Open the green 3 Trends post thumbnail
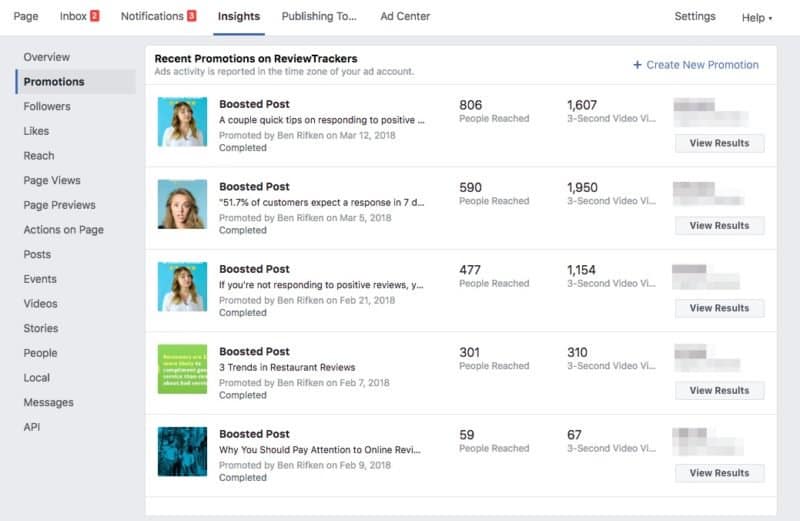 [182, 369]
